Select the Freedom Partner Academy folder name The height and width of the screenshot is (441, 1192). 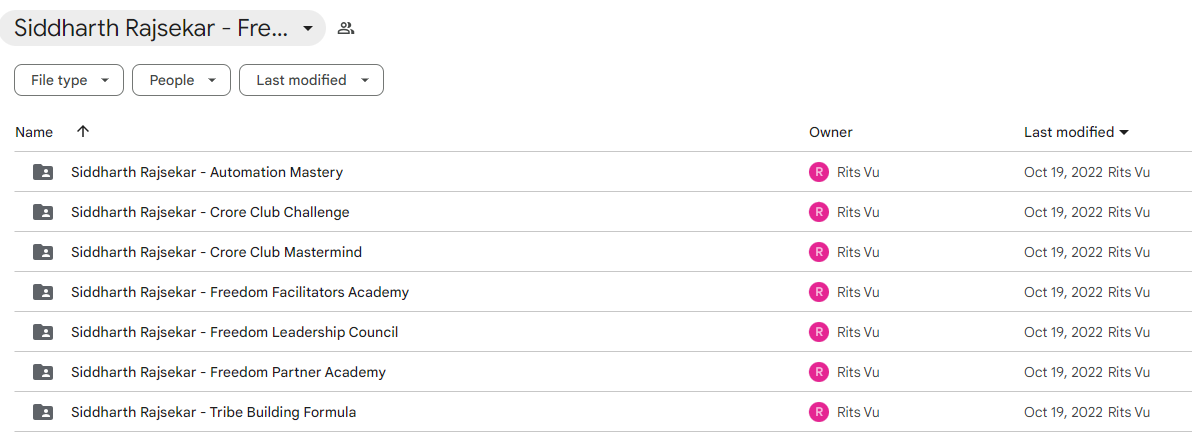tap(228, 373)
